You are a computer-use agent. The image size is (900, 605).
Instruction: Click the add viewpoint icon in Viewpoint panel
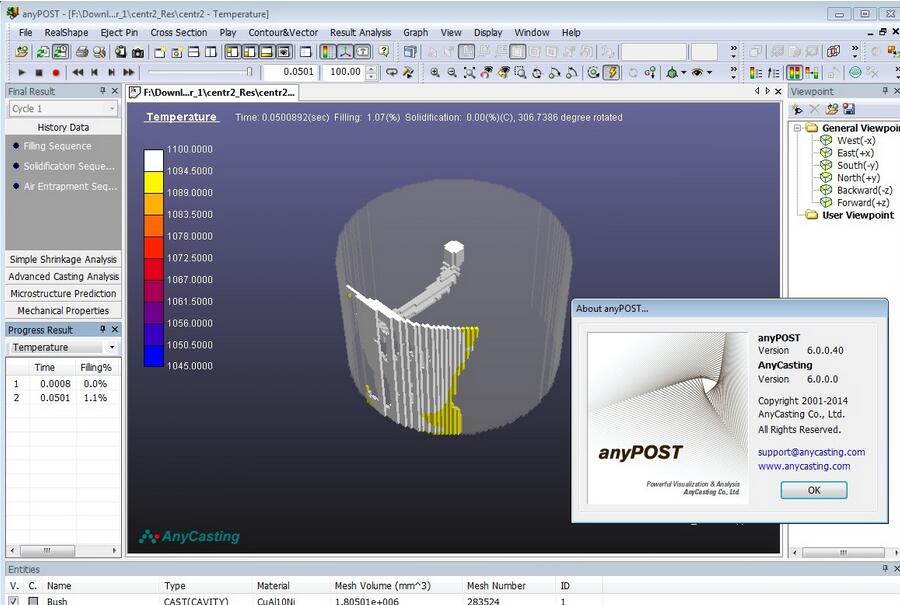click(798, 109)
